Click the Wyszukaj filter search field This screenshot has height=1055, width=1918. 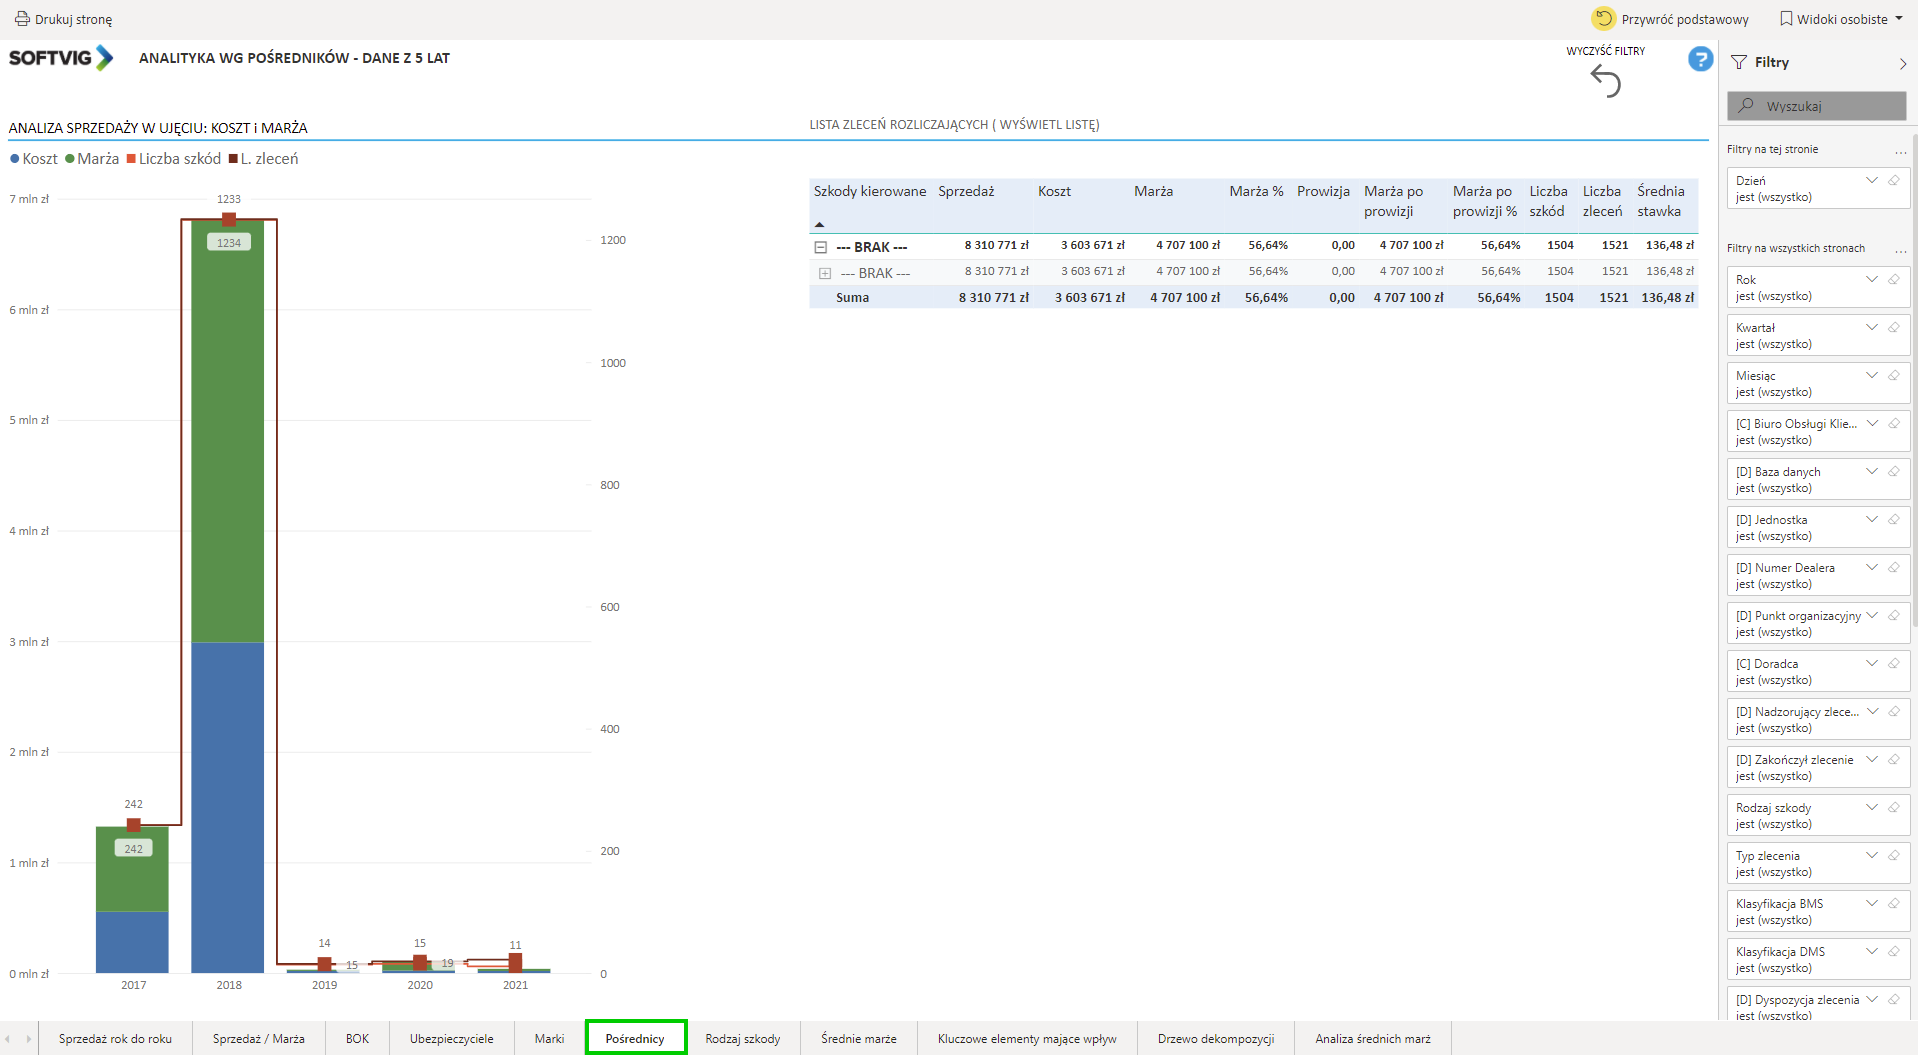click(1816, 106)
